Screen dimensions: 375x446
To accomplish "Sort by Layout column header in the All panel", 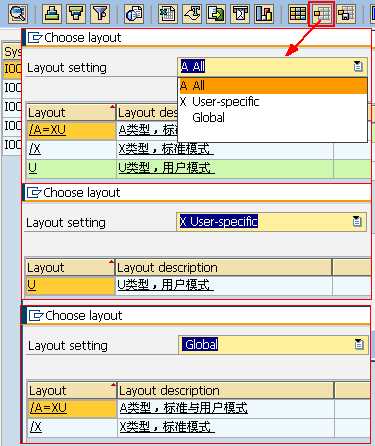I will (x=71, y=113).
